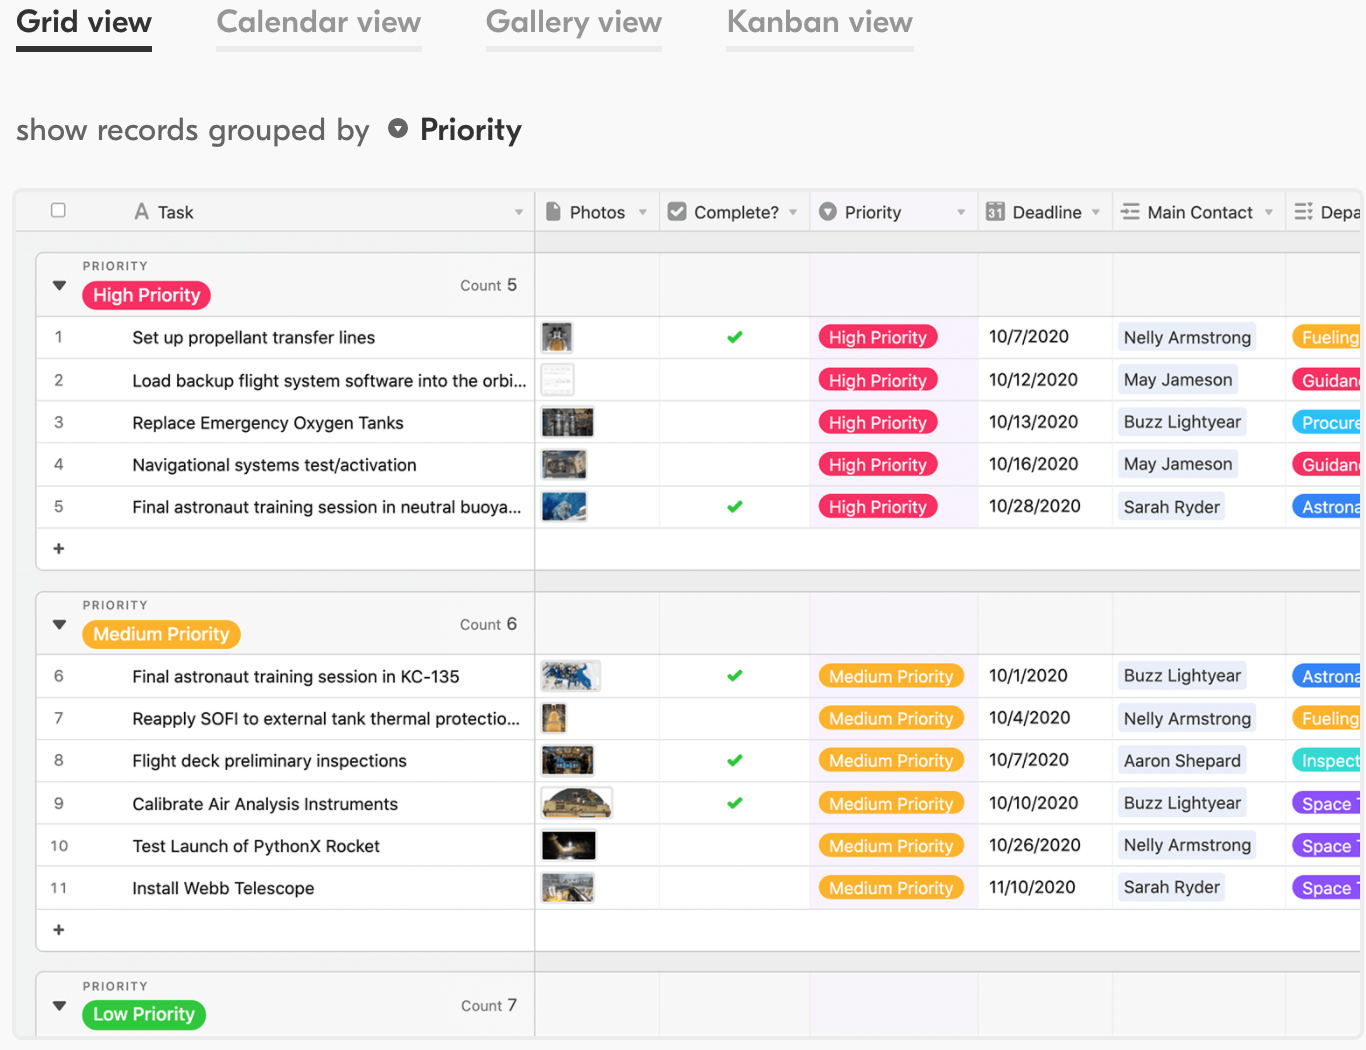Open the Kanban view tab
The width and height of the screenshot is (1366, 1050).
point(819,23)
